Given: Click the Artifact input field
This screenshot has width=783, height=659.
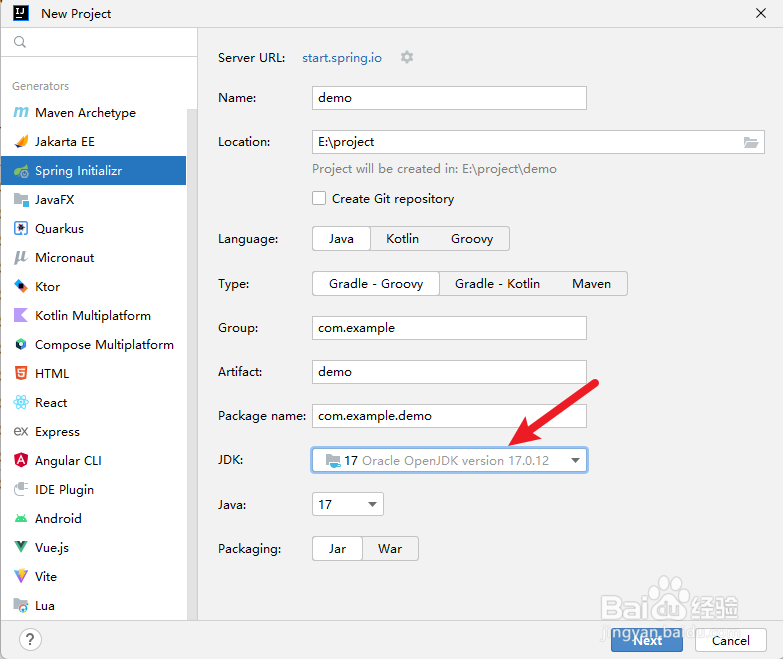Looking at the screenshot, I should tap(448, 372).
